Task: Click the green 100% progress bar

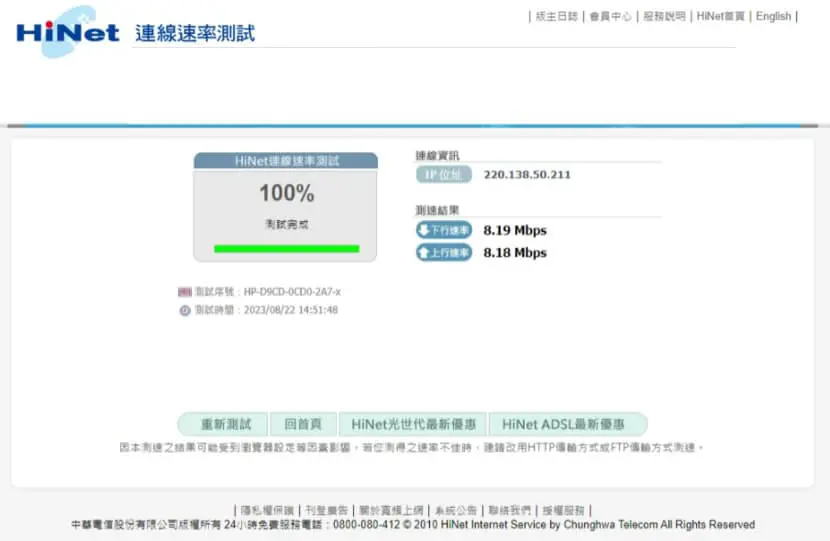Action: coord(286,249)
